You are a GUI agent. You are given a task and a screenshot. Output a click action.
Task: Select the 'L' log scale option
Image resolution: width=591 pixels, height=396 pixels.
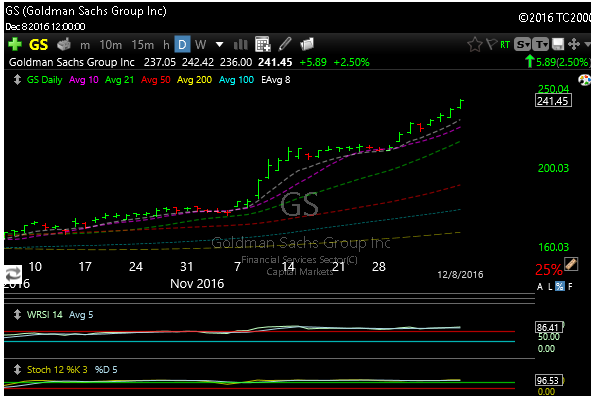coord(550,287)
